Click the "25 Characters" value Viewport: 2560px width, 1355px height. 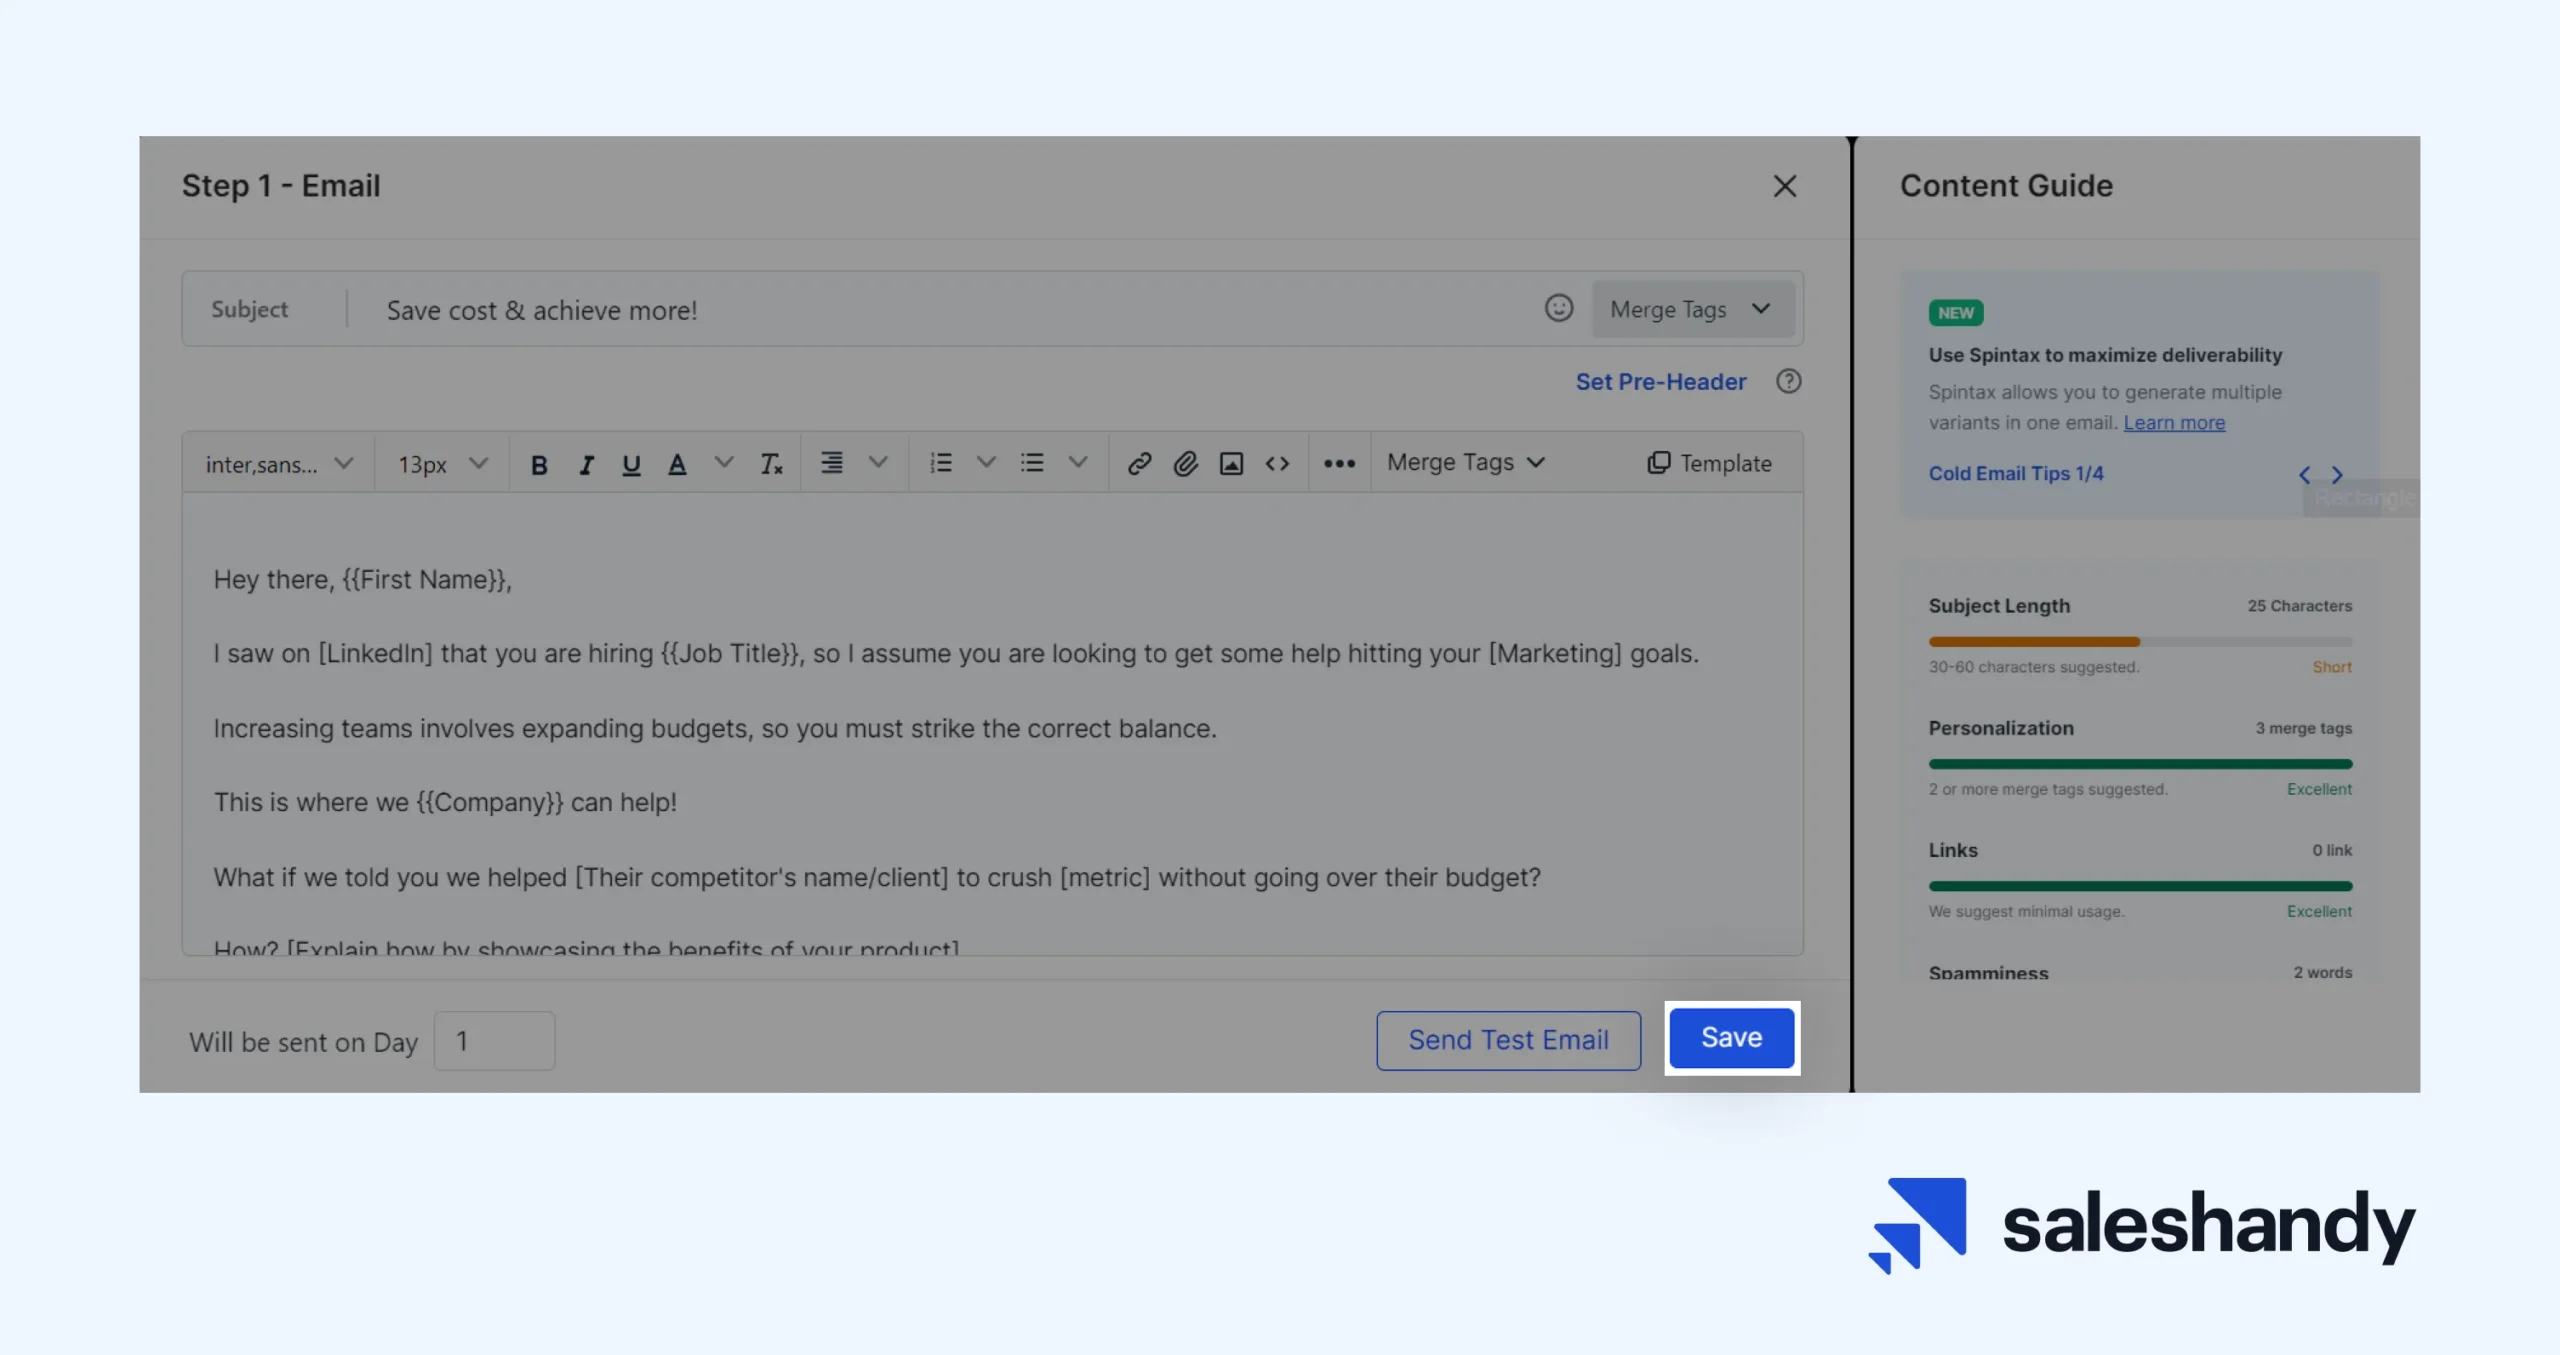pyautogui.click(x=2299, y=606)
